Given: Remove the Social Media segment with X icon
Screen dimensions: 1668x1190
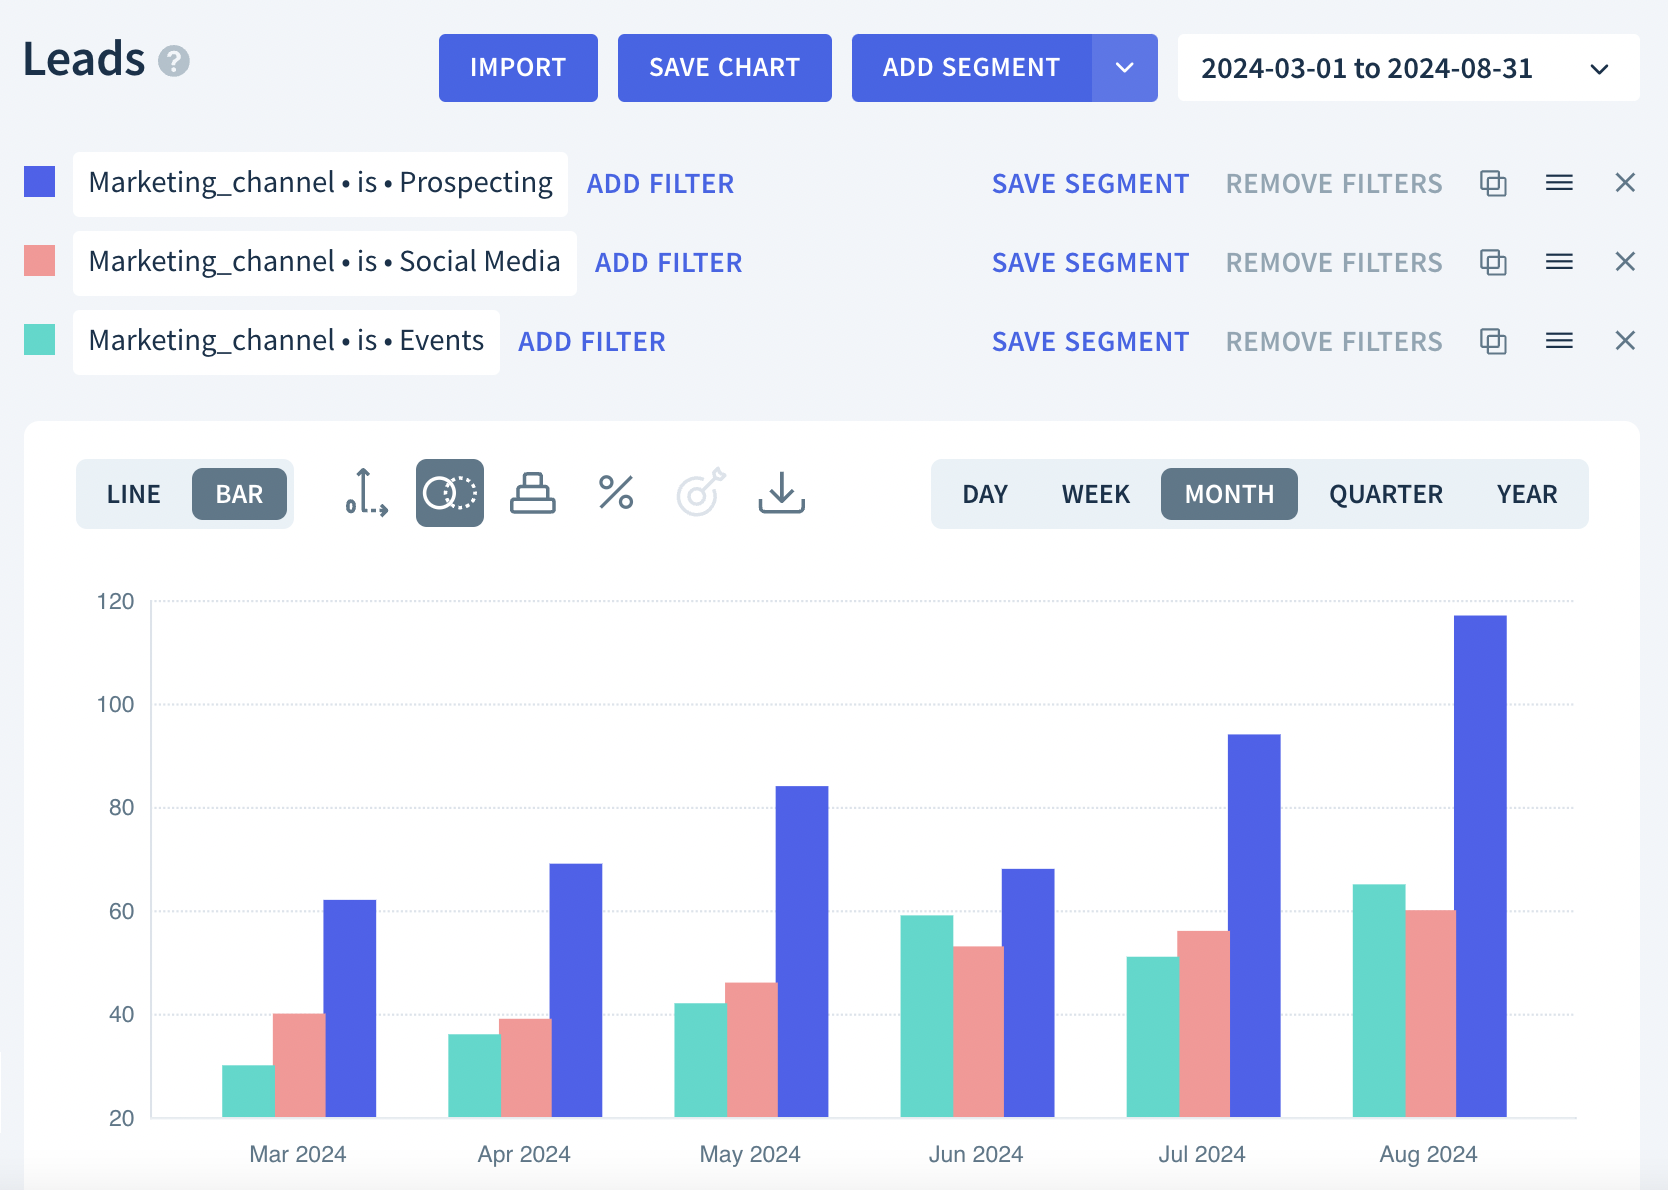Looking at the screenshot, I should click(x=1625, y=262).
